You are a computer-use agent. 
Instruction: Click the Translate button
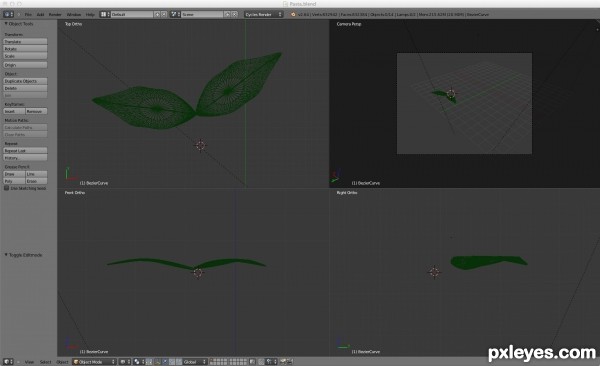(25, 41)
